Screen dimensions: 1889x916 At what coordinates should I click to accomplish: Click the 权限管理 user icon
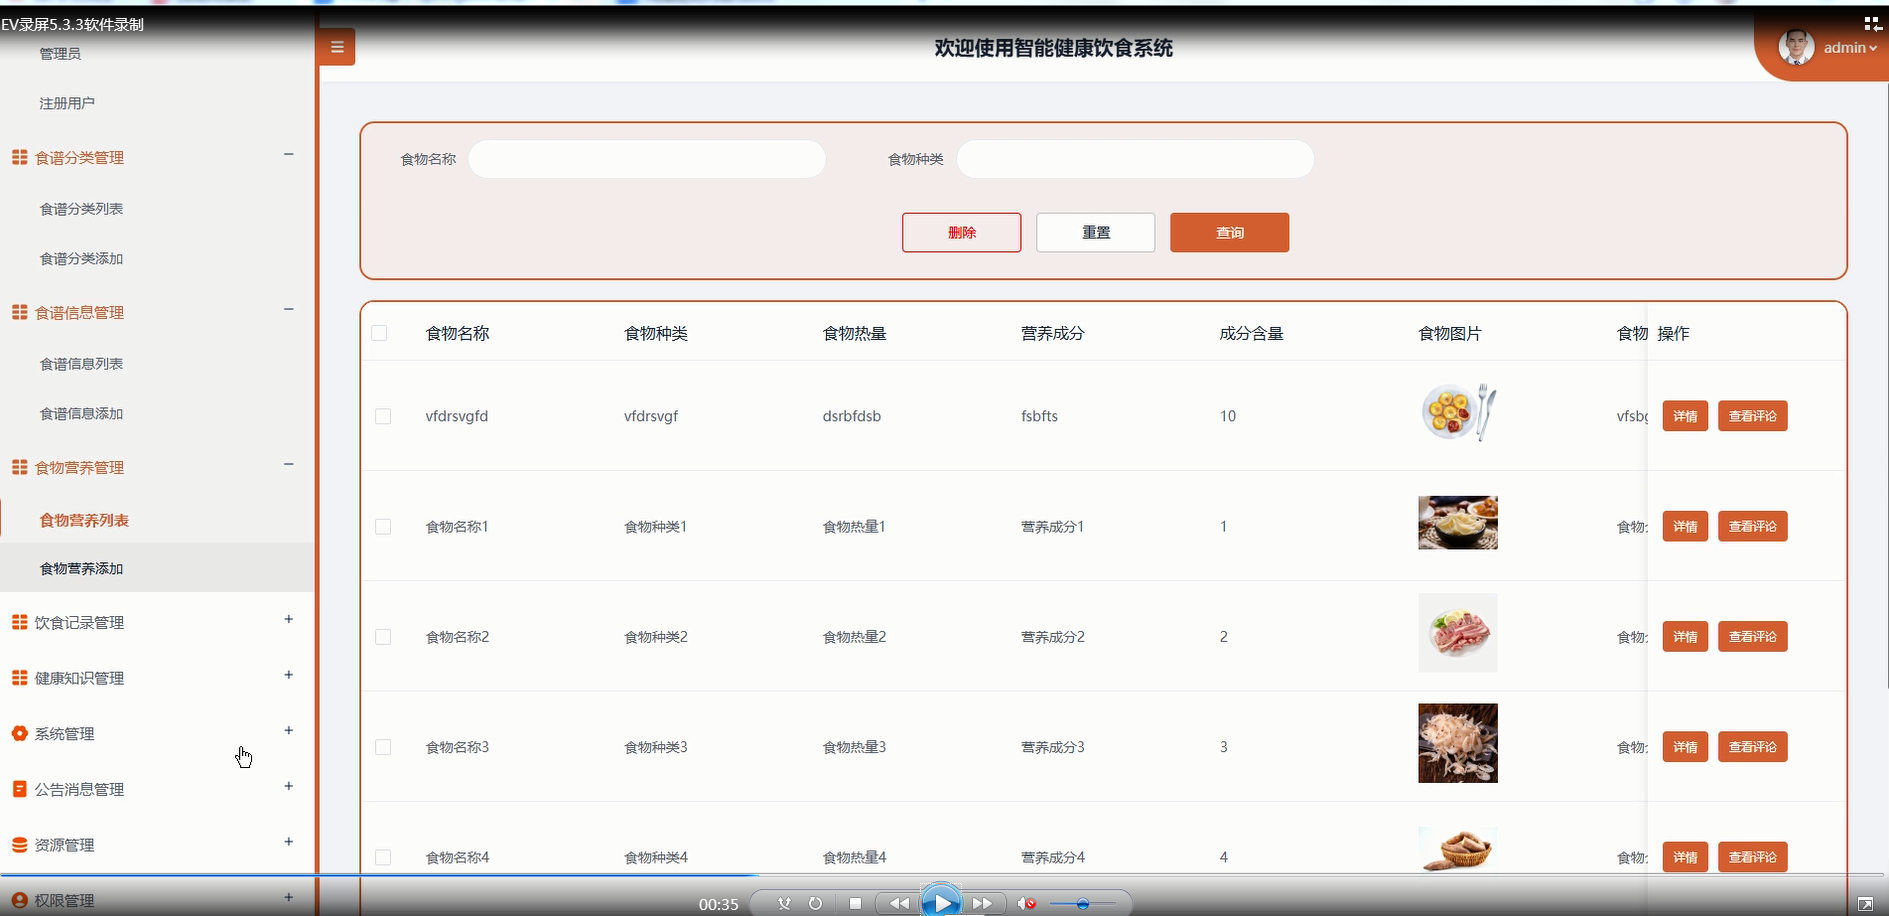click(x=19, y=900)
